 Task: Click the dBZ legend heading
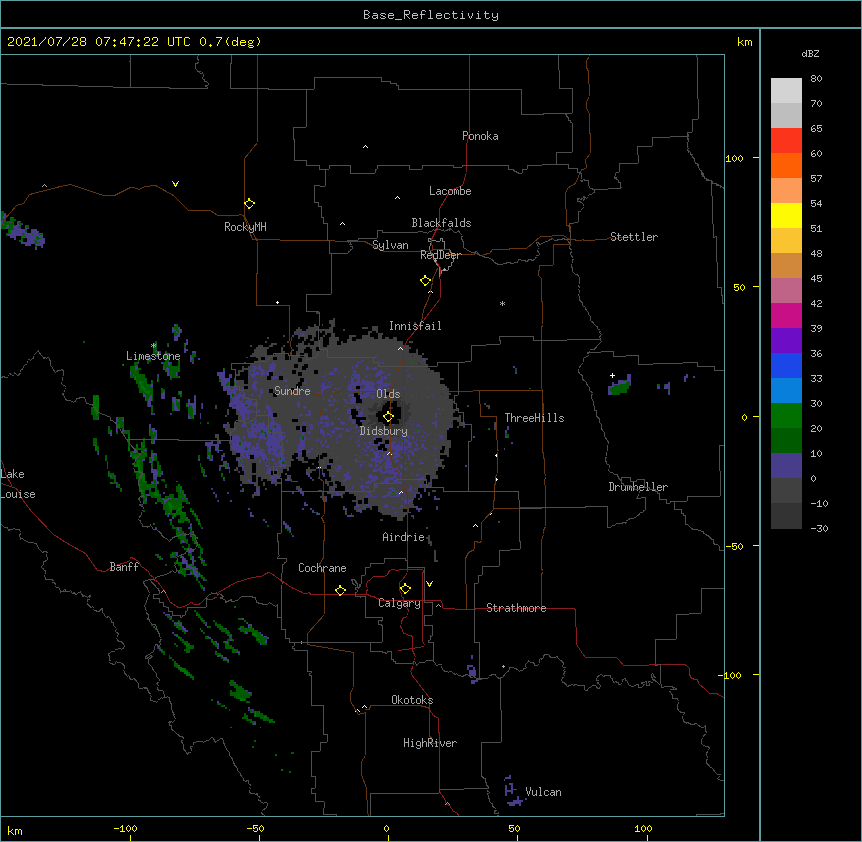(810, 54)
